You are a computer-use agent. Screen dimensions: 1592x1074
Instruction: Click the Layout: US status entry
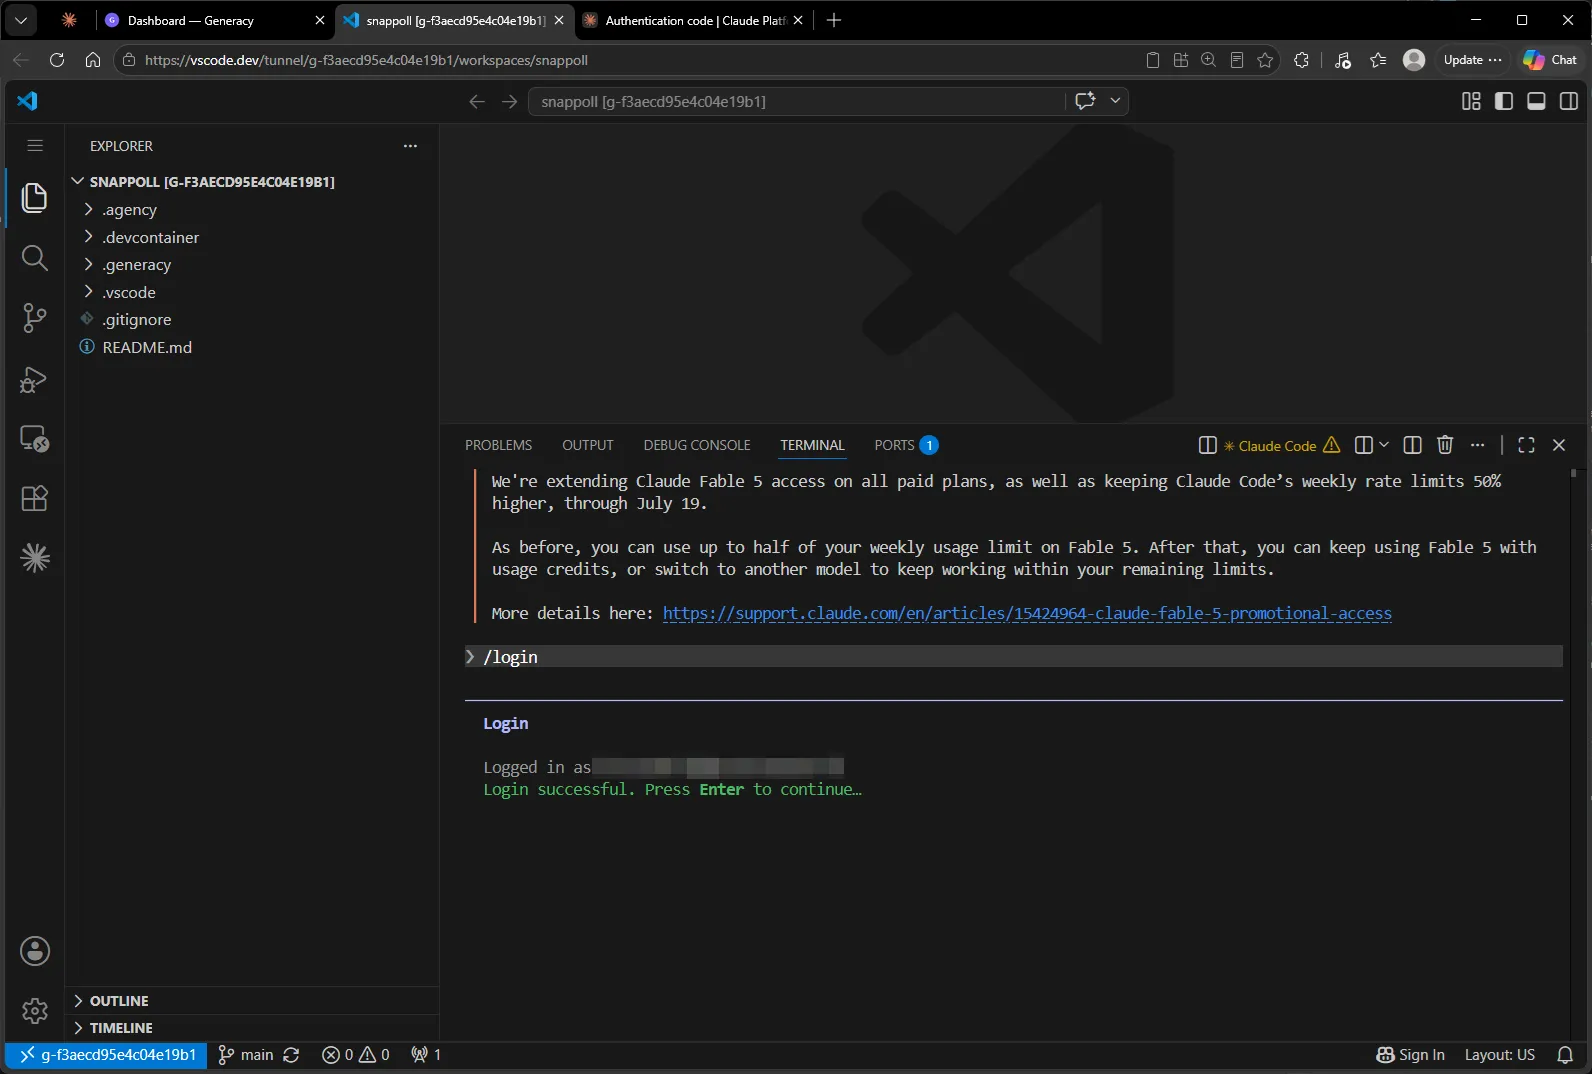click(1499, 1055)
